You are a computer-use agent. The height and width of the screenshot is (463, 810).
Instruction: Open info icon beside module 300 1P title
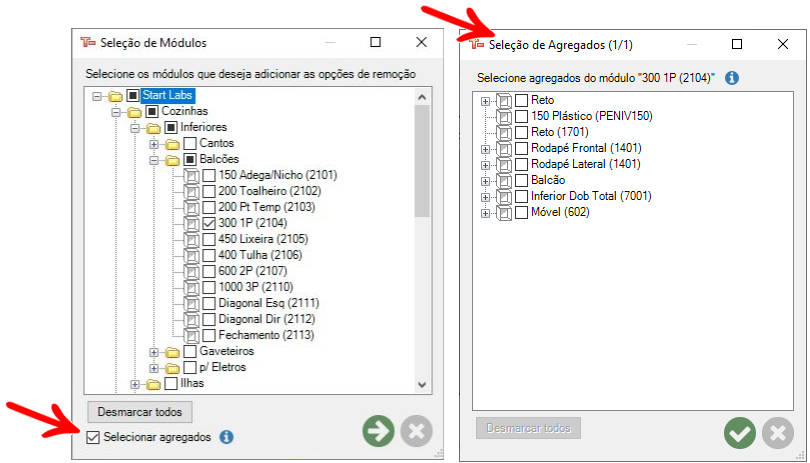(x=732, y=78)
